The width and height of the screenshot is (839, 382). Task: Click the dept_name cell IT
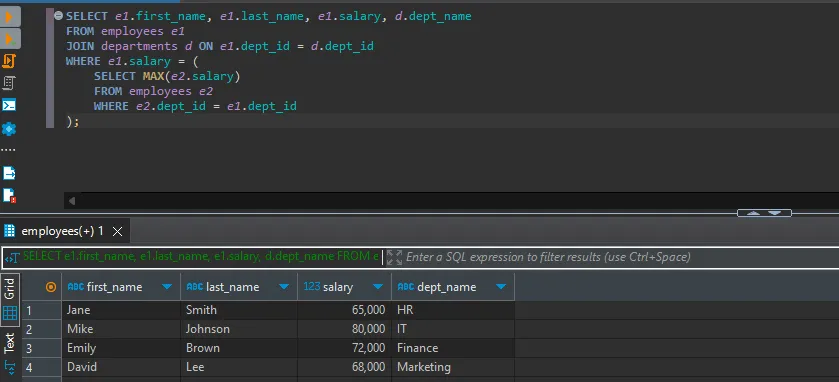[453, 329]
